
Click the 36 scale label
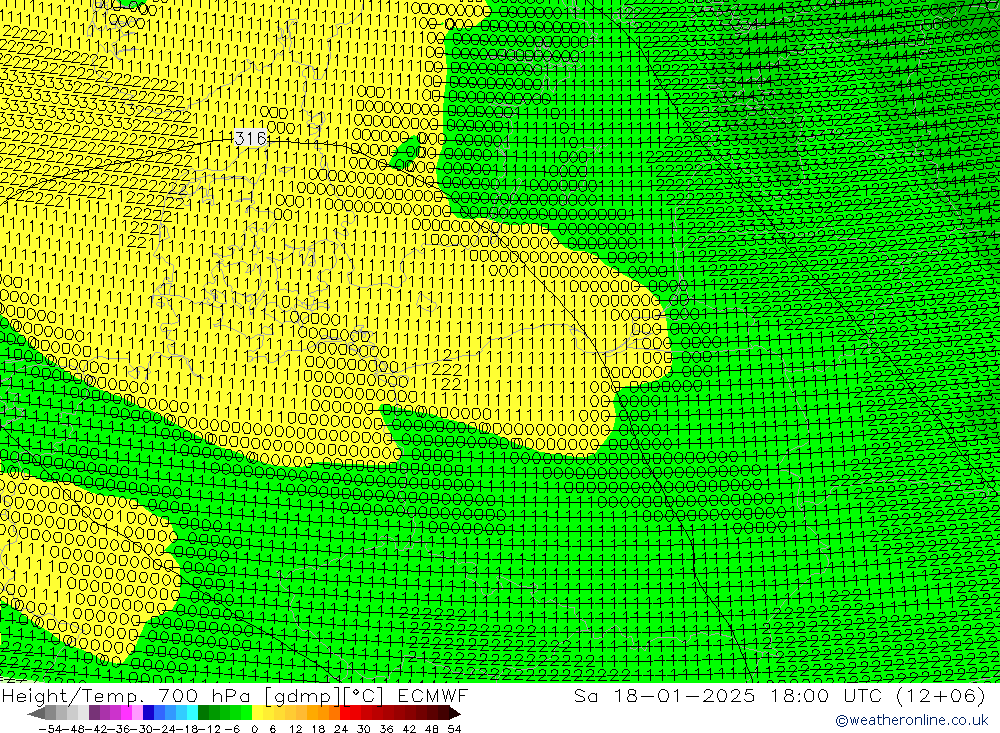point(386,729)
